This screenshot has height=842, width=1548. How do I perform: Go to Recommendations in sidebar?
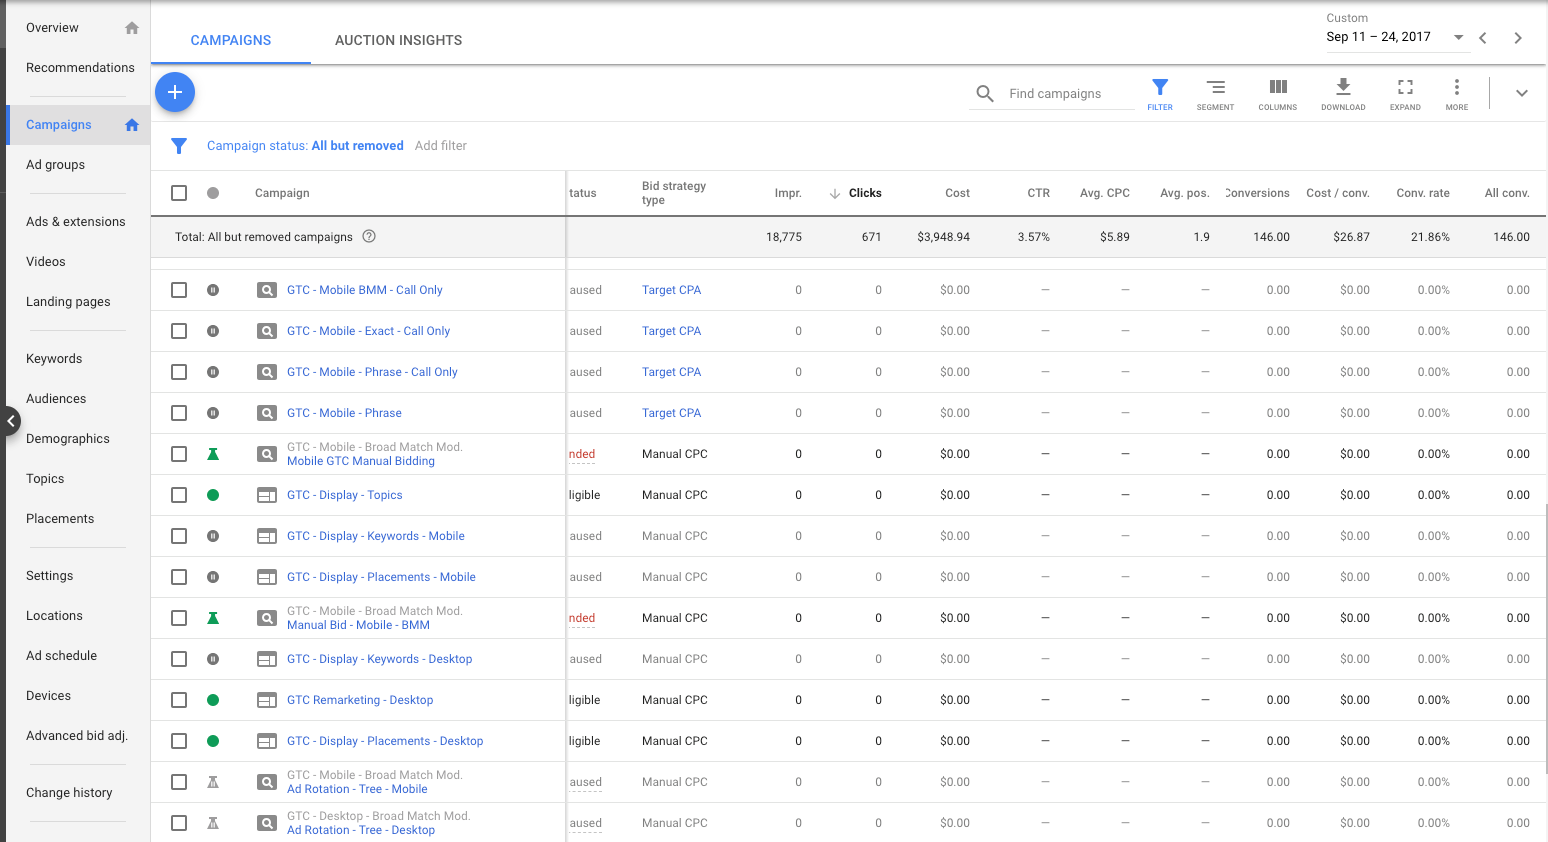click(80, 68)
